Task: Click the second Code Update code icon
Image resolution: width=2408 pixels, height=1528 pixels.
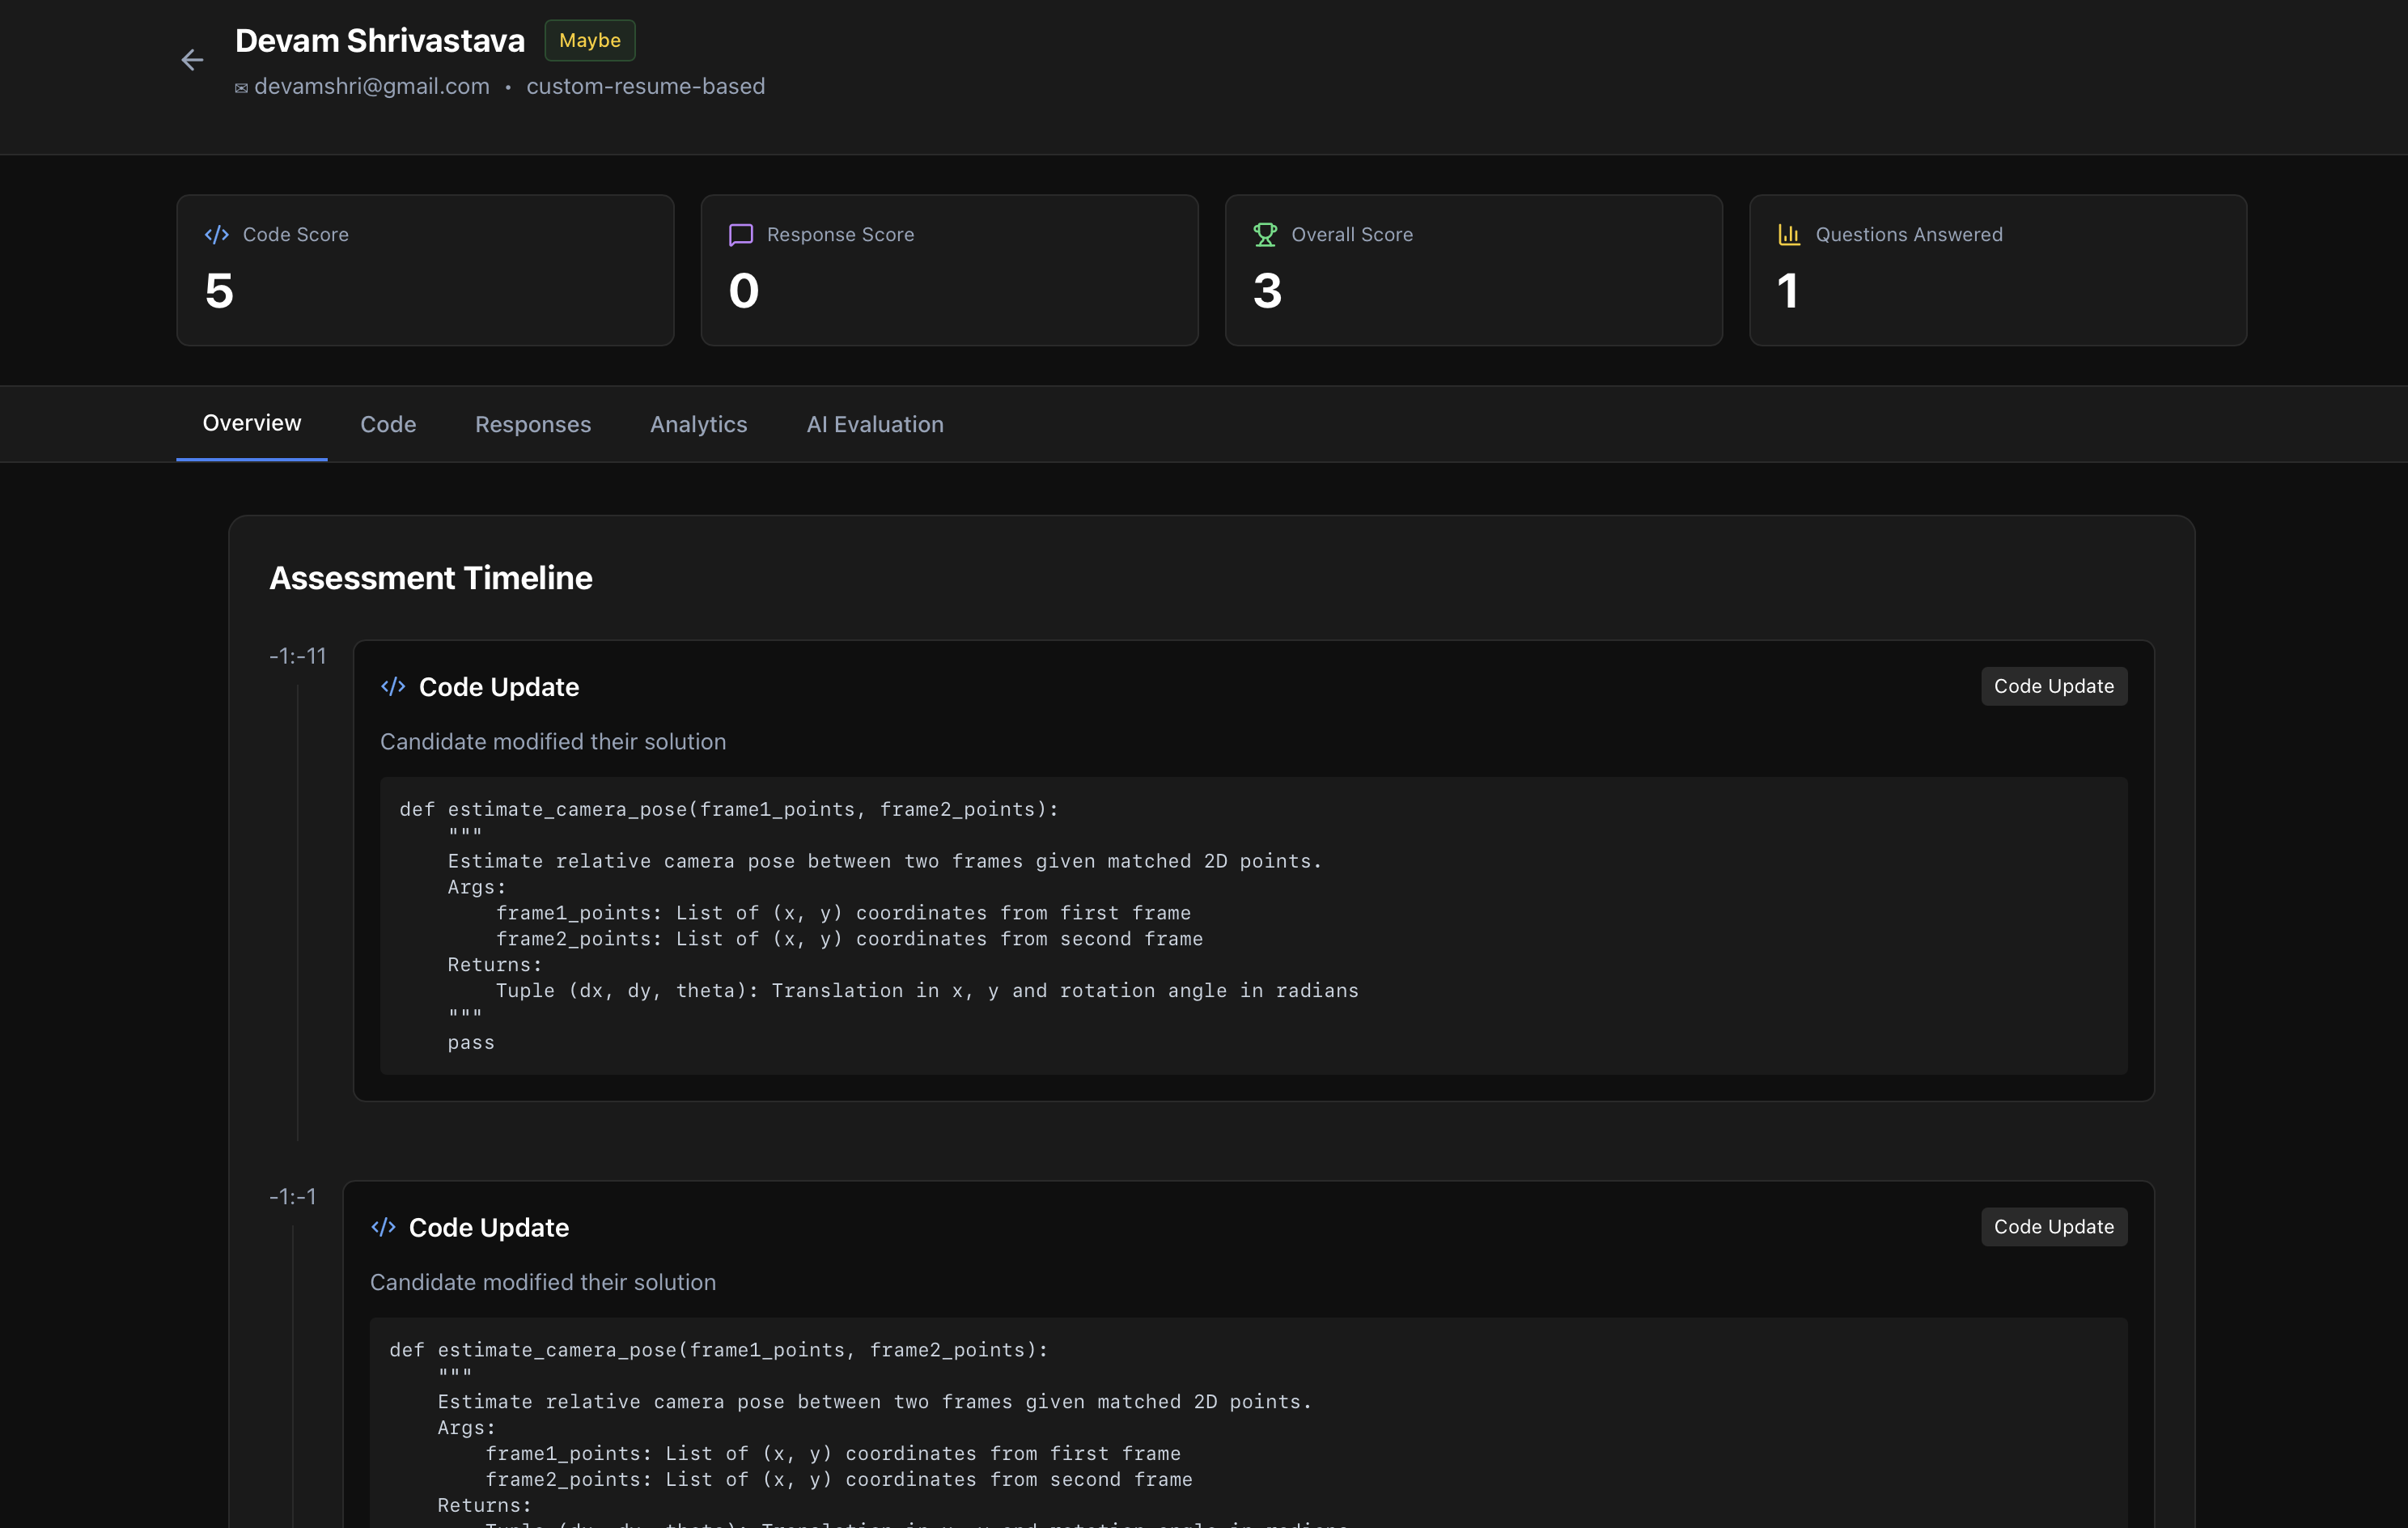Action: pyautogui.click(x=383, y=1227)
